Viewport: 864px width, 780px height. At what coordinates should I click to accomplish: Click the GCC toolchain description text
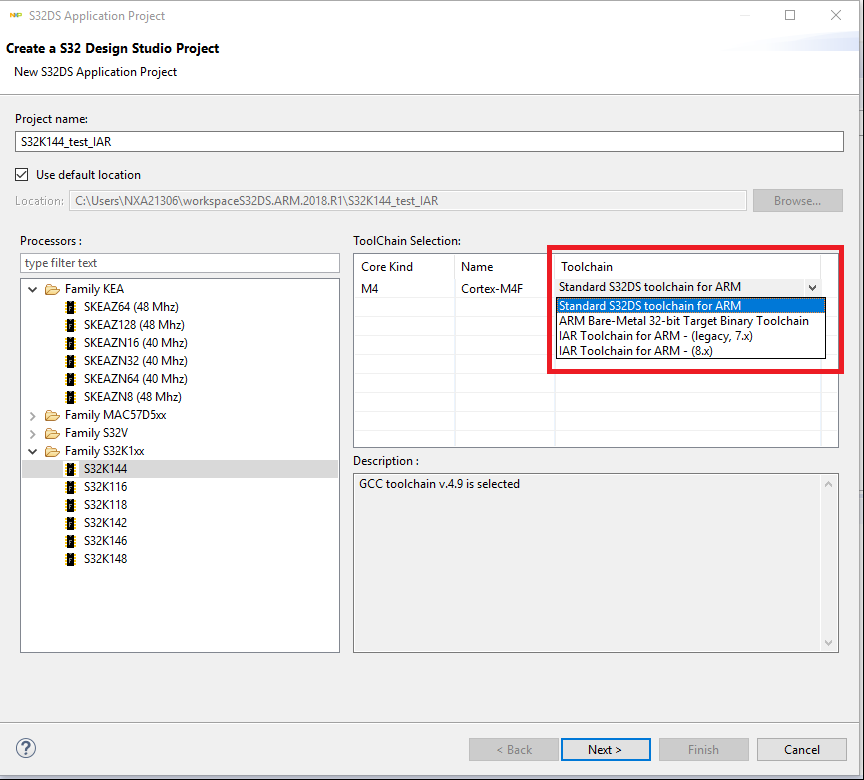439,484
